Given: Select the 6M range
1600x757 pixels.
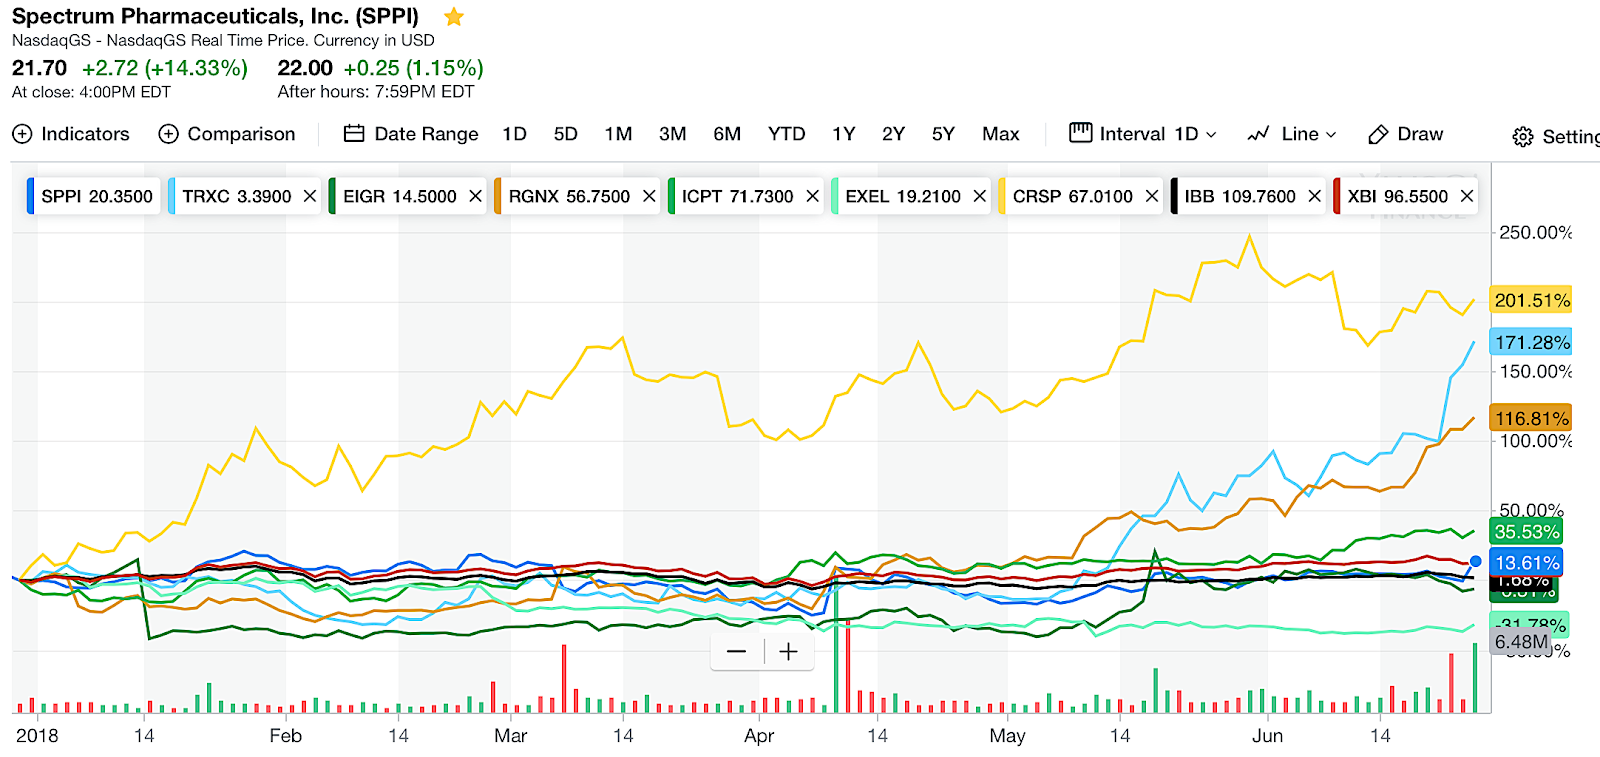Looking at the screenshot, I should tap(727, 134).
